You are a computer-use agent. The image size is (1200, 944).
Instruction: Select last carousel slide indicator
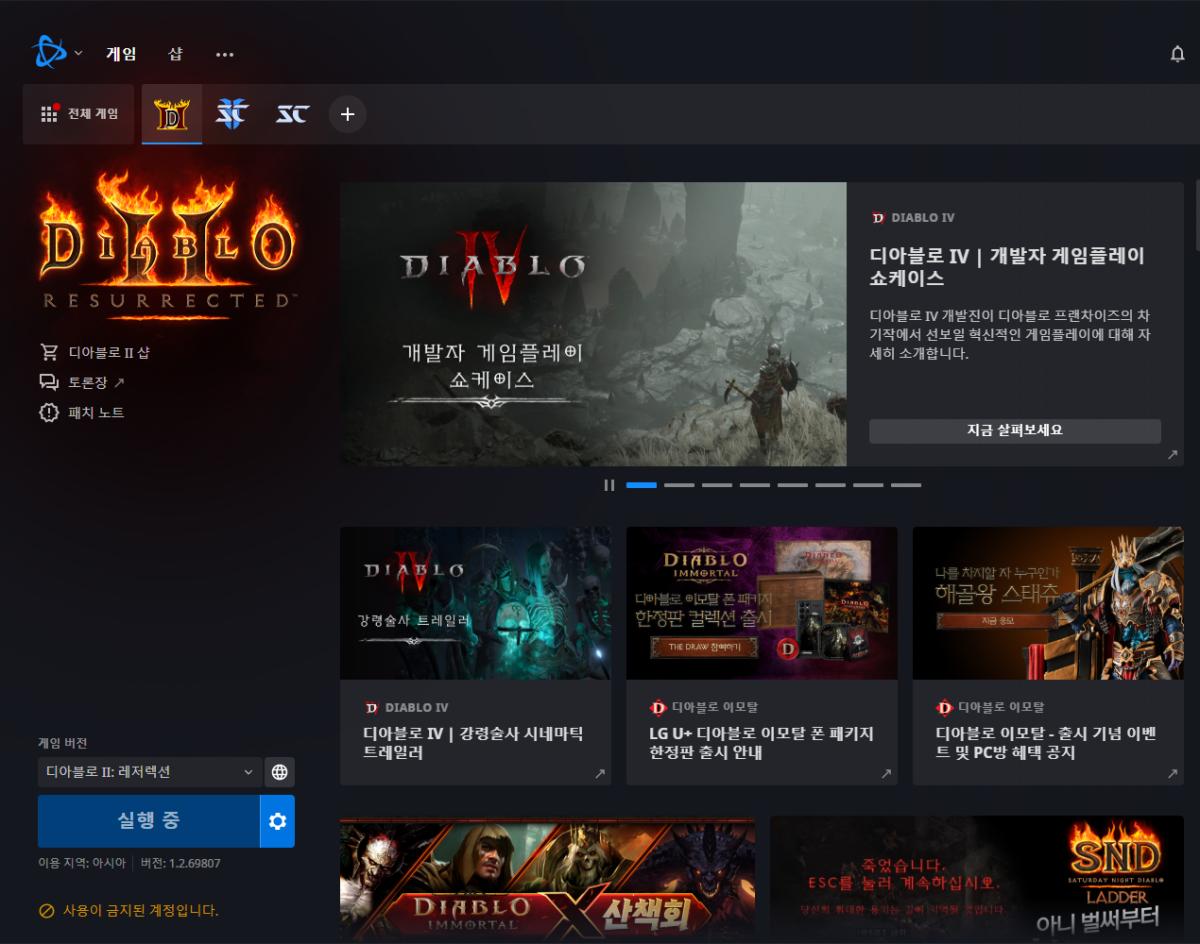pyautogui.click(x=906, y=485)
